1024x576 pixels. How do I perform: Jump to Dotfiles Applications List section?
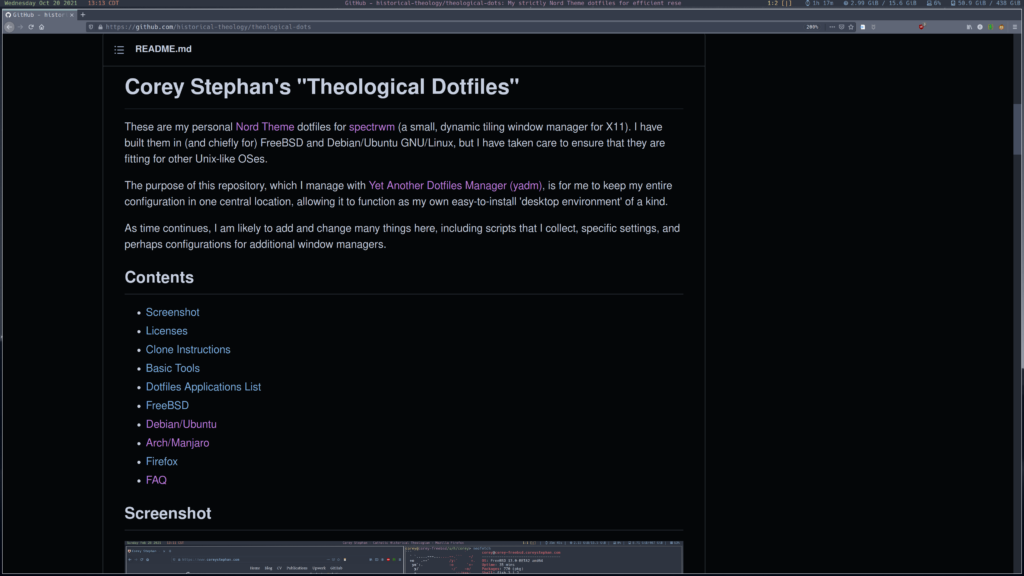coord(203,387)
